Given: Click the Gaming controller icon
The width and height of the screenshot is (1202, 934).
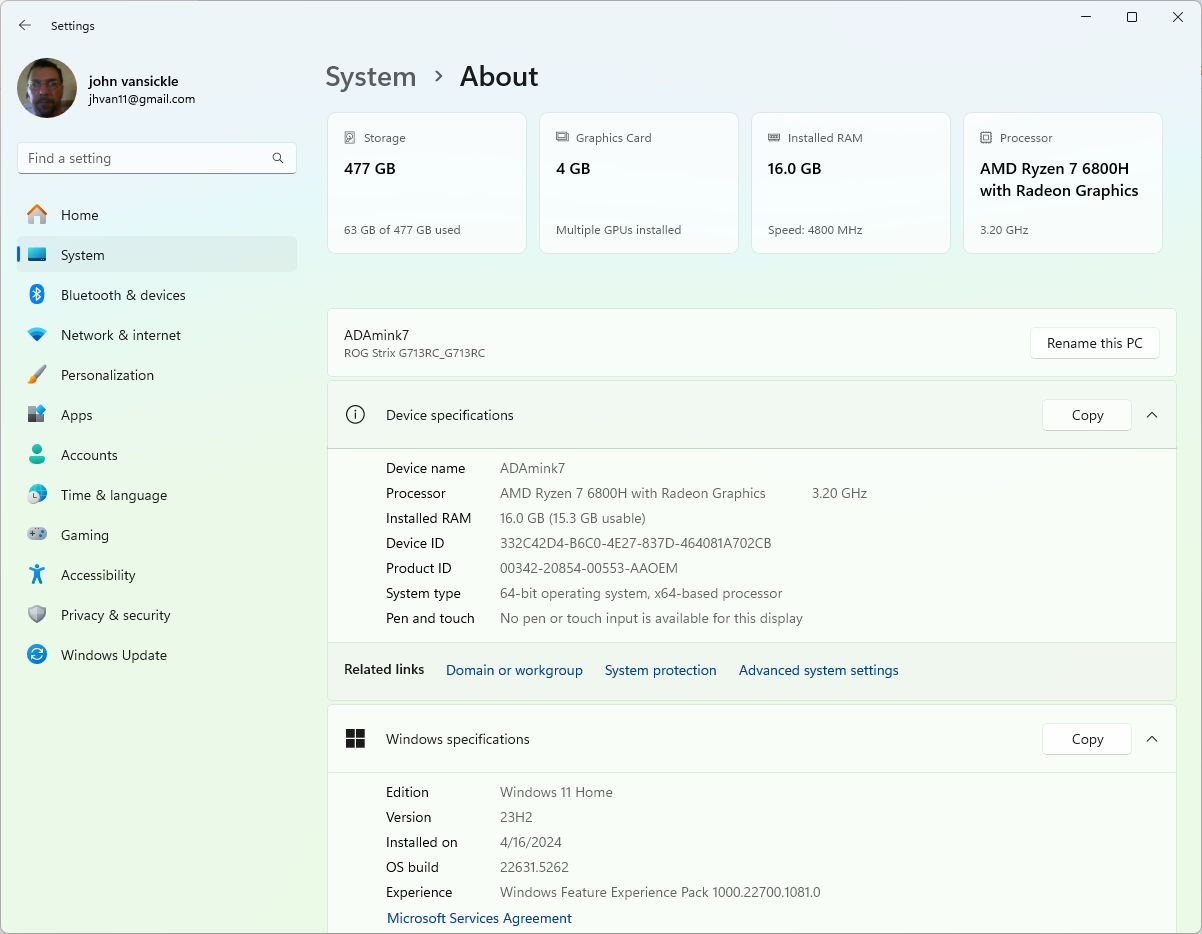Looking at the screenshot, I should click(37, 535).
